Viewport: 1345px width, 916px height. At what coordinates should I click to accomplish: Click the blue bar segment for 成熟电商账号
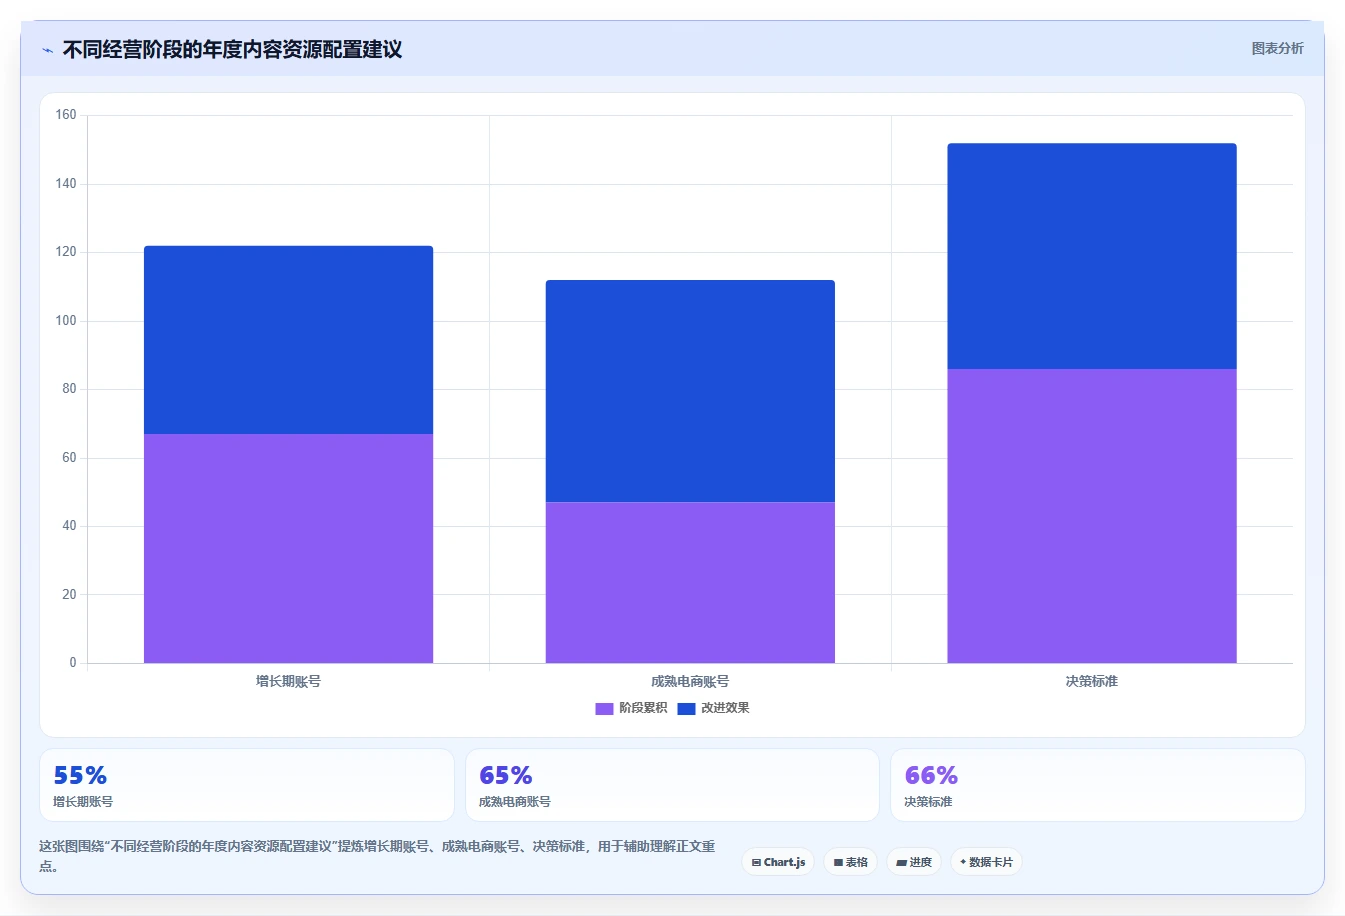(690, 391)
